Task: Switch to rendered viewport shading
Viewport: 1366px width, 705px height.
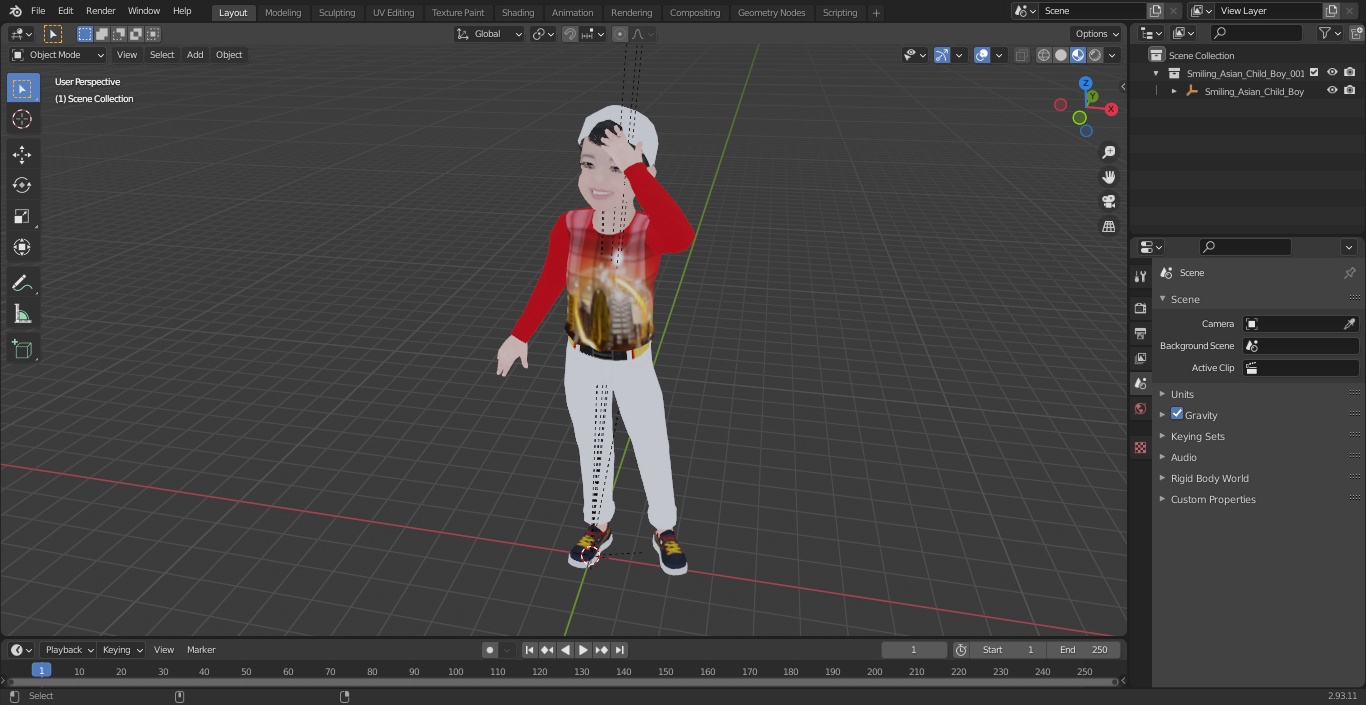Action: pyautogui.click(x=1095, y=55)
